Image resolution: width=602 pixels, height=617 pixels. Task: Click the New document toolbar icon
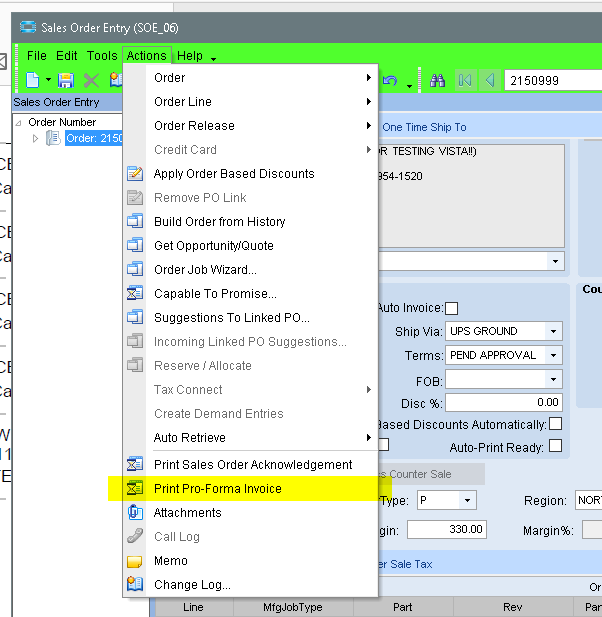tap(33, 80)
